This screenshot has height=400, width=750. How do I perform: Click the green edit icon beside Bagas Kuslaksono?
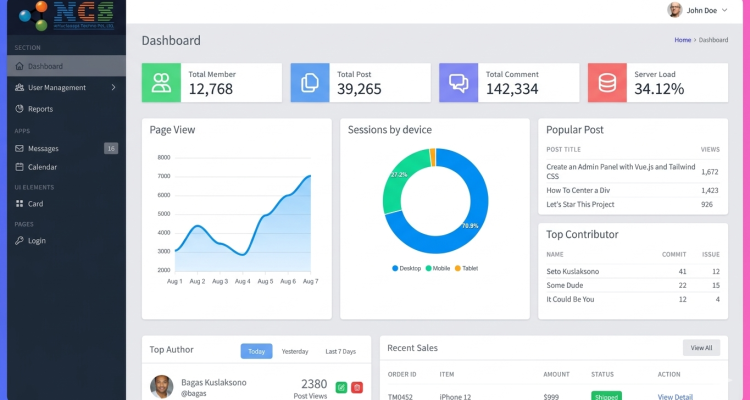pyautogui.click(x=341, y=388)
